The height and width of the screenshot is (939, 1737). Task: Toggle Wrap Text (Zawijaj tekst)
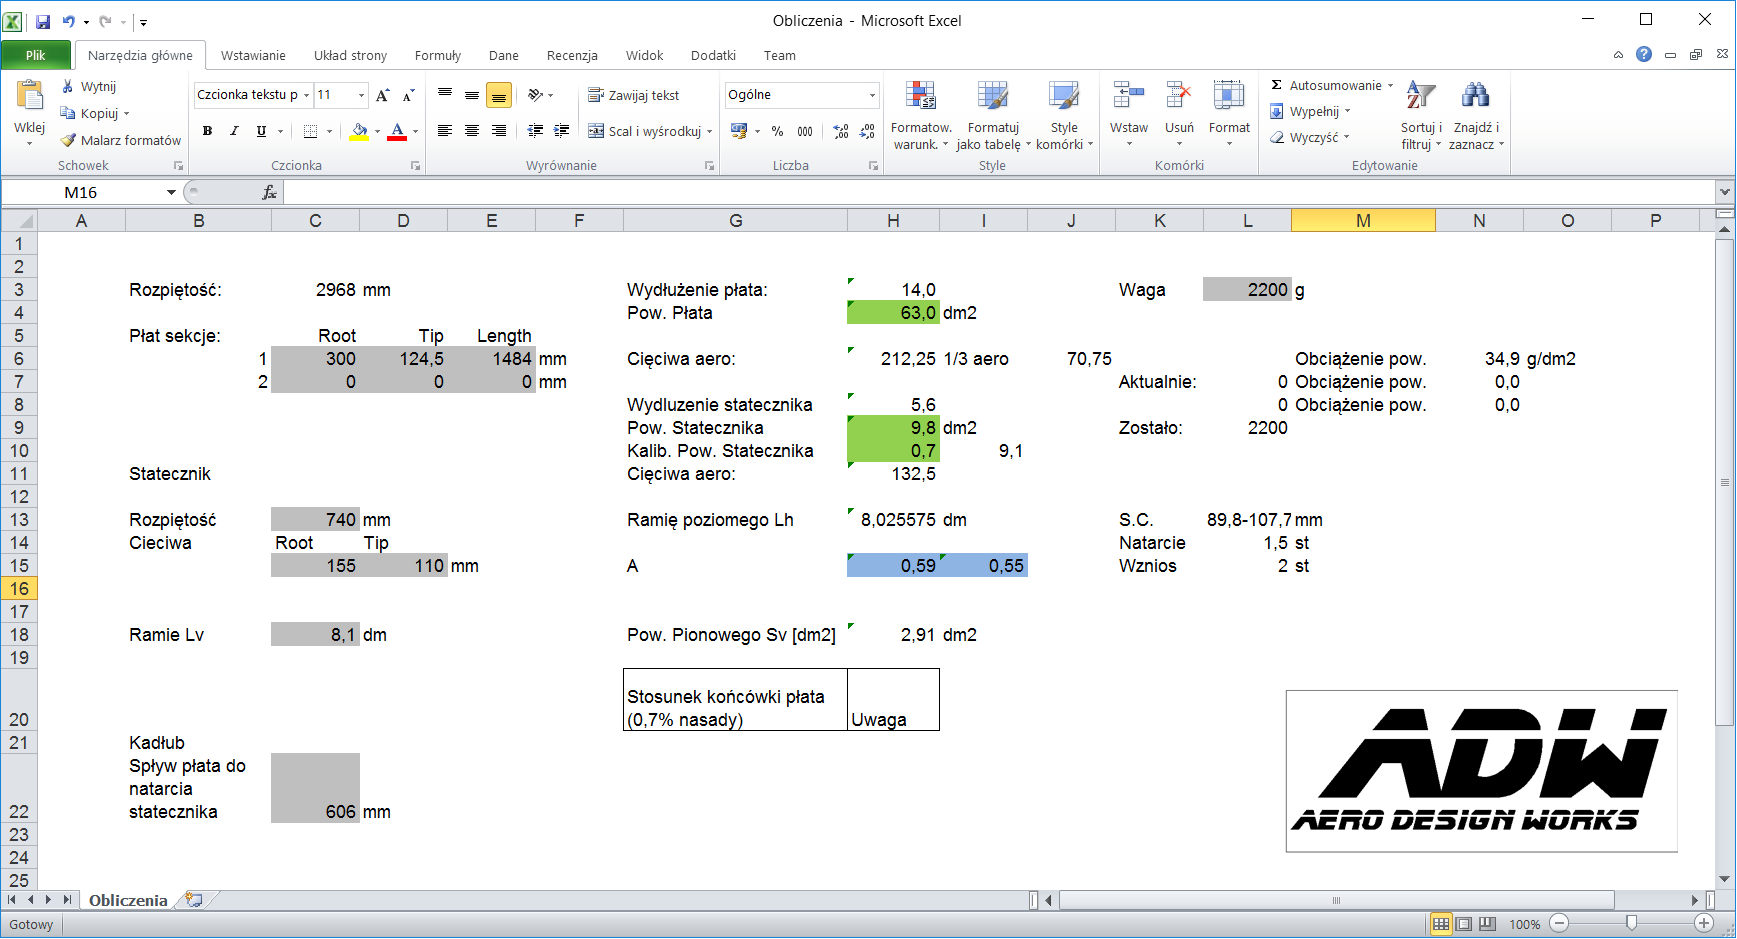pos(634,95)
